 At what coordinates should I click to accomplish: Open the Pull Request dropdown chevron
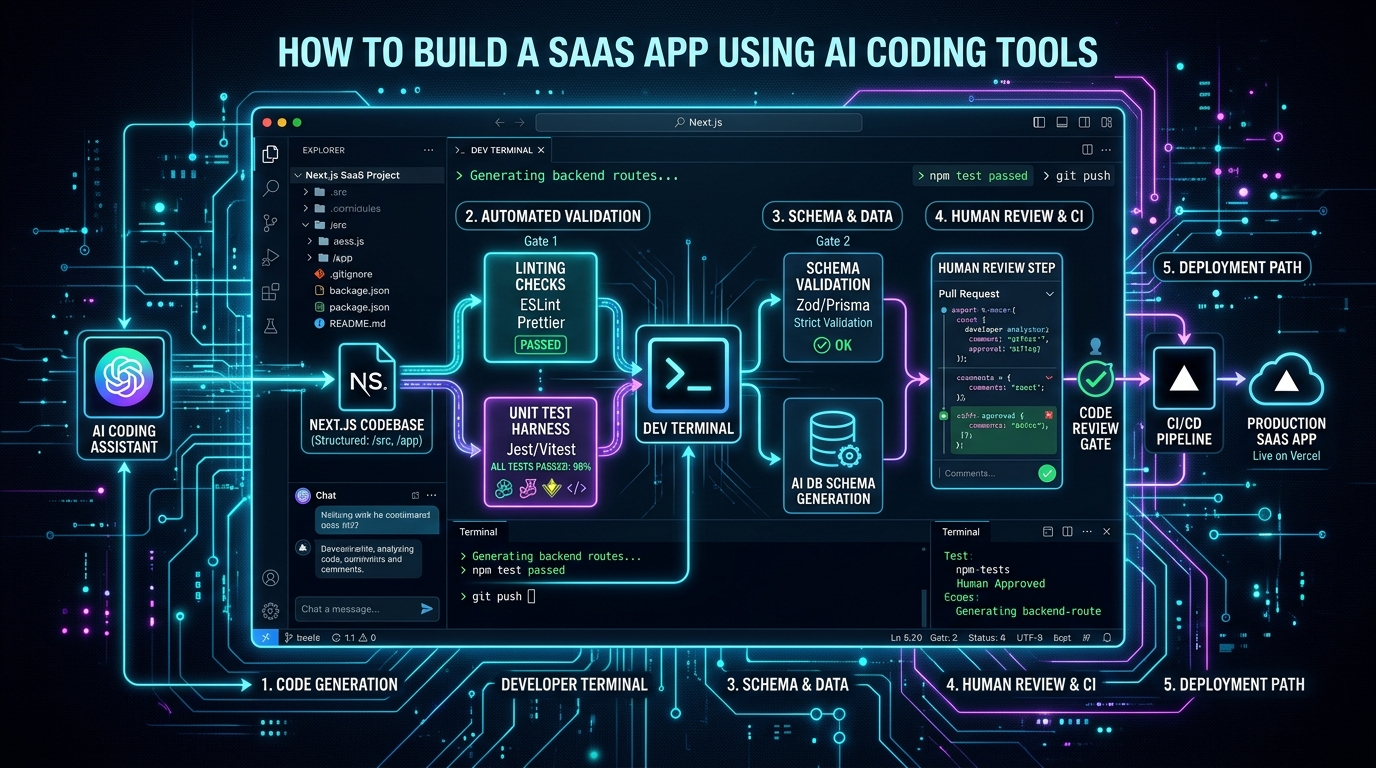point(1049,294)
